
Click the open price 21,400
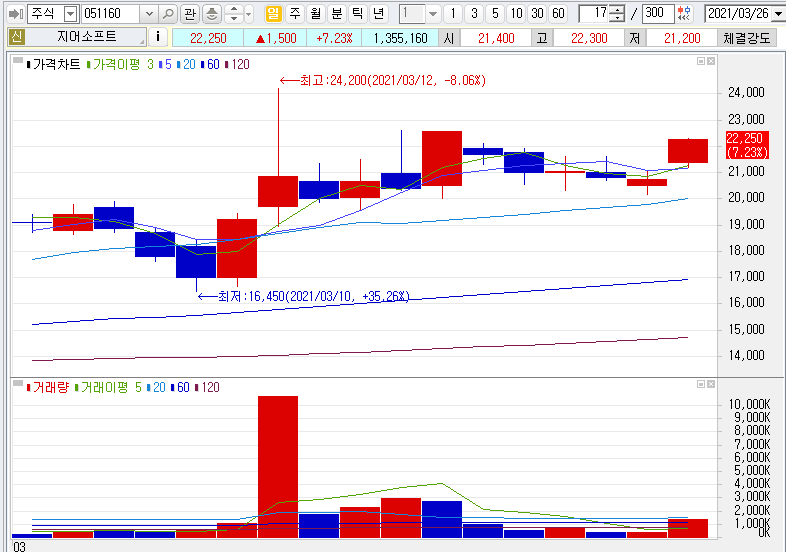click(496, 38)
